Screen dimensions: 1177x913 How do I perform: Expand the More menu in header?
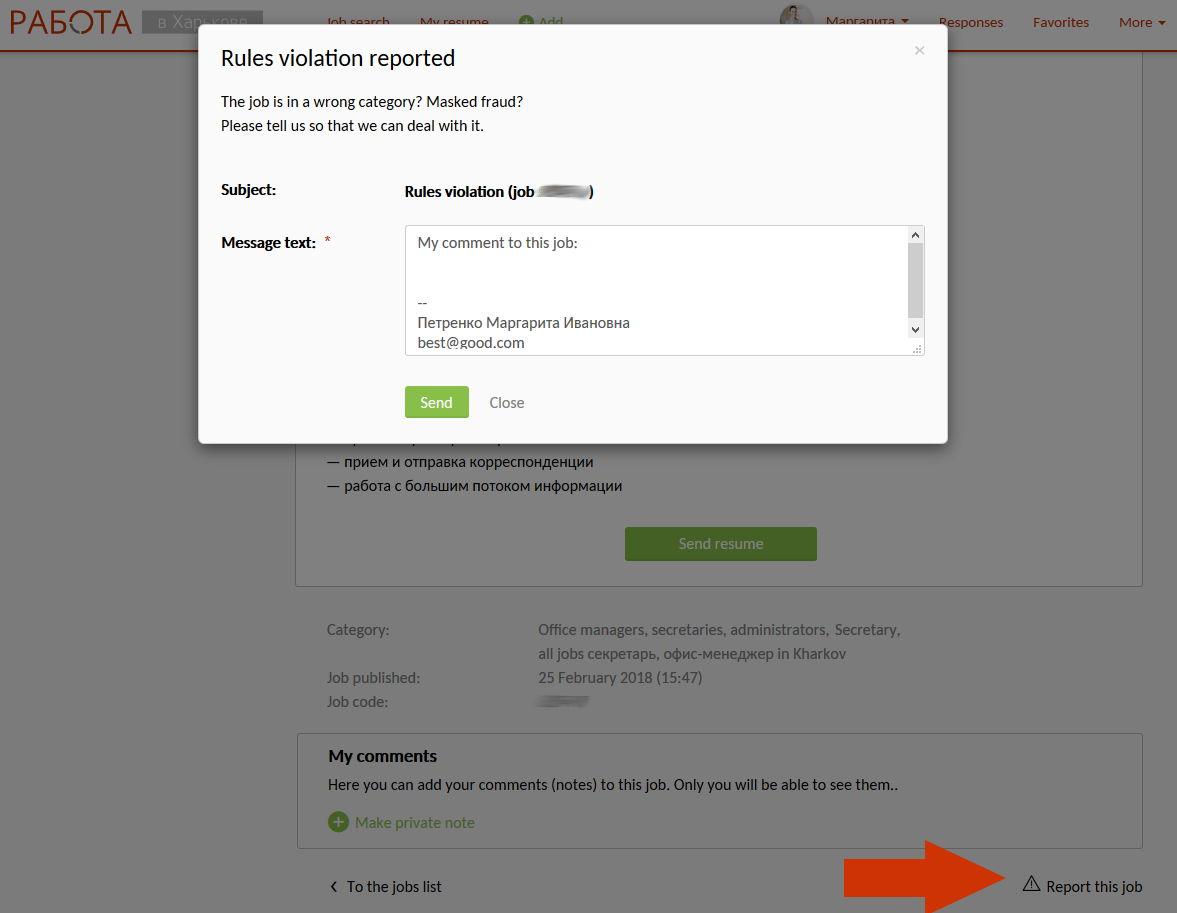point(1142,22)
